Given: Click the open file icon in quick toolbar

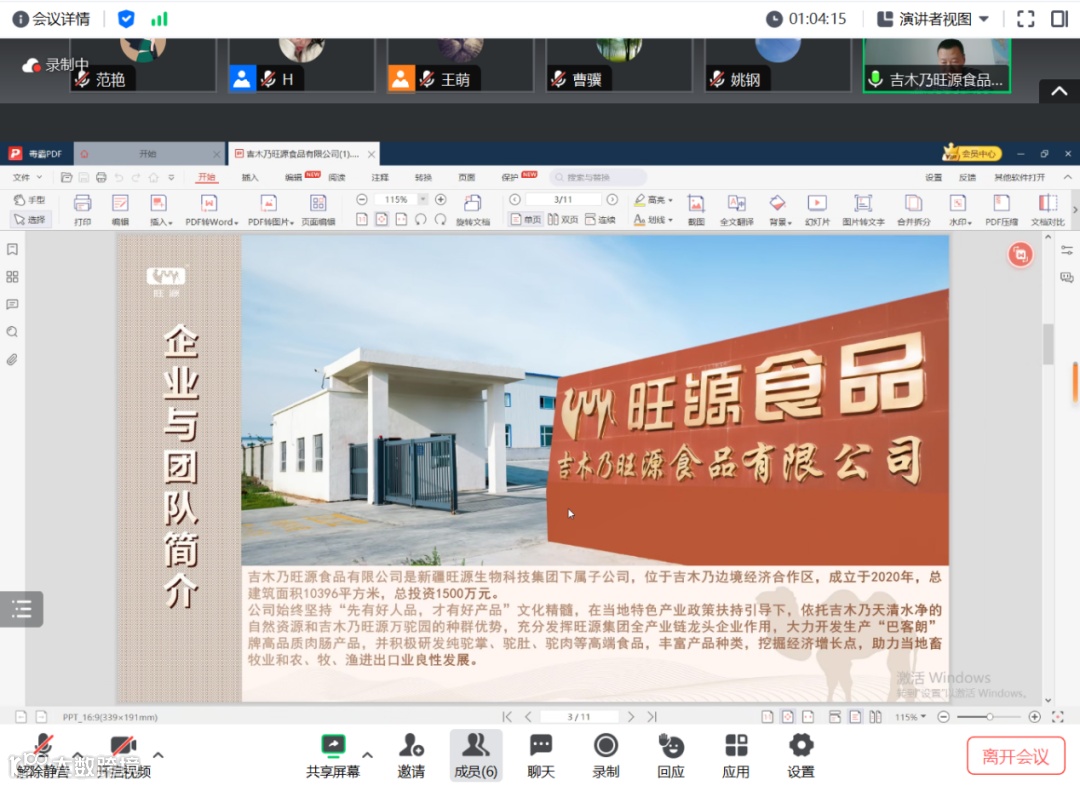Looking at the screenshot, I should (66, 177).
